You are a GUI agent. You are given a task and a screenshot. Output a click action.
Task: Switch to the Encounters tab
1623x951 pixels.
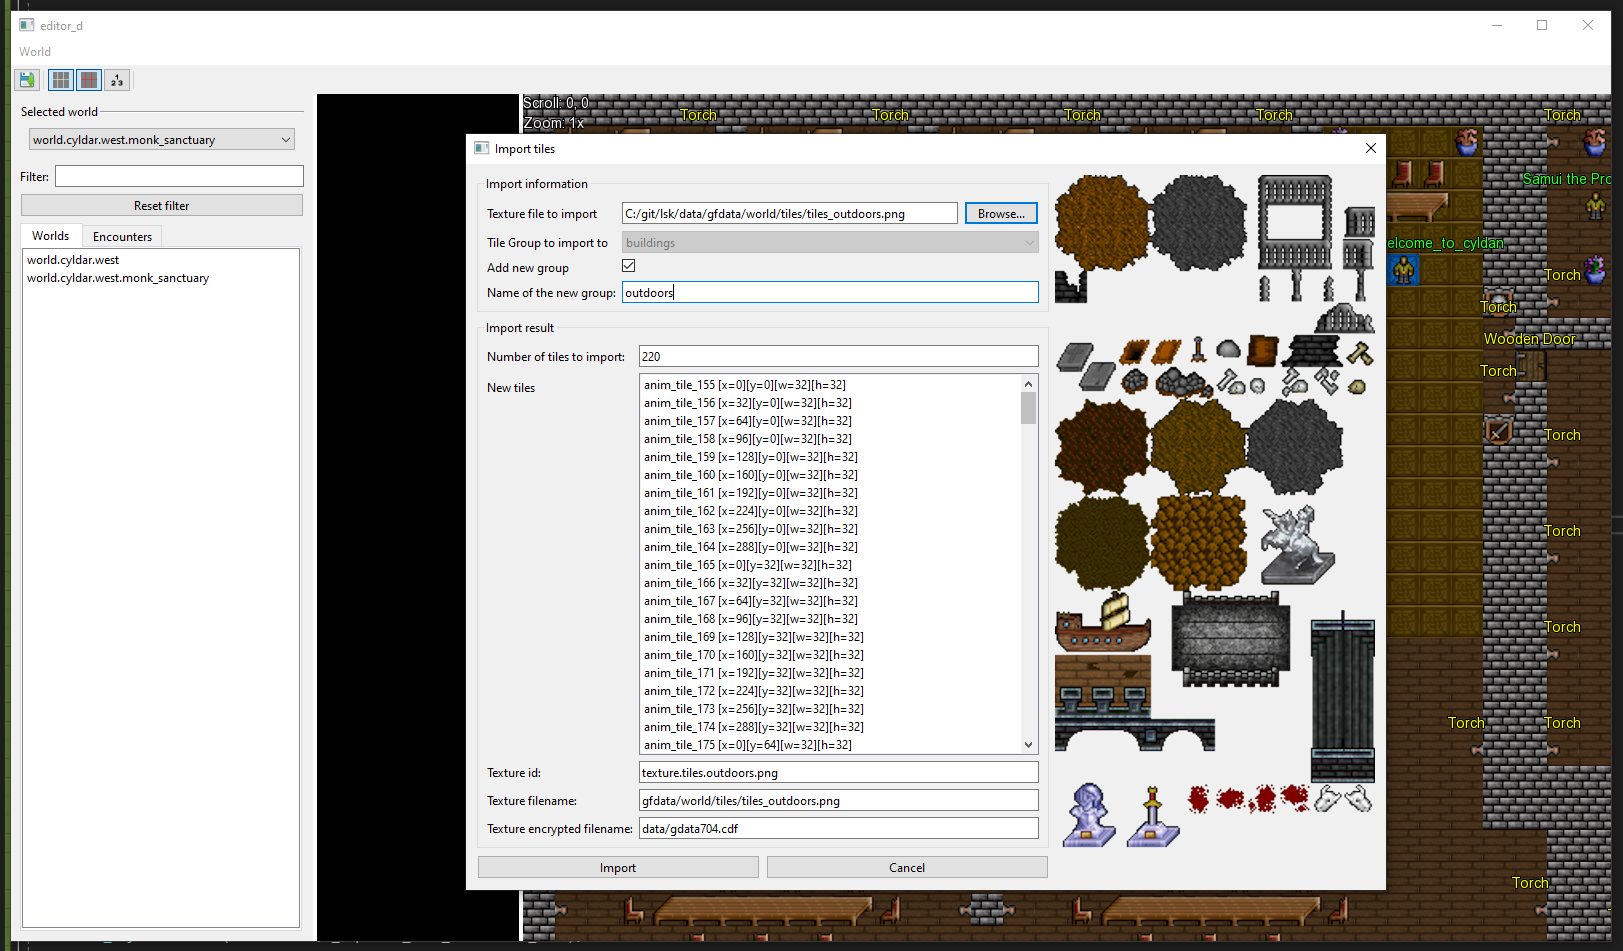click(122, 237)
